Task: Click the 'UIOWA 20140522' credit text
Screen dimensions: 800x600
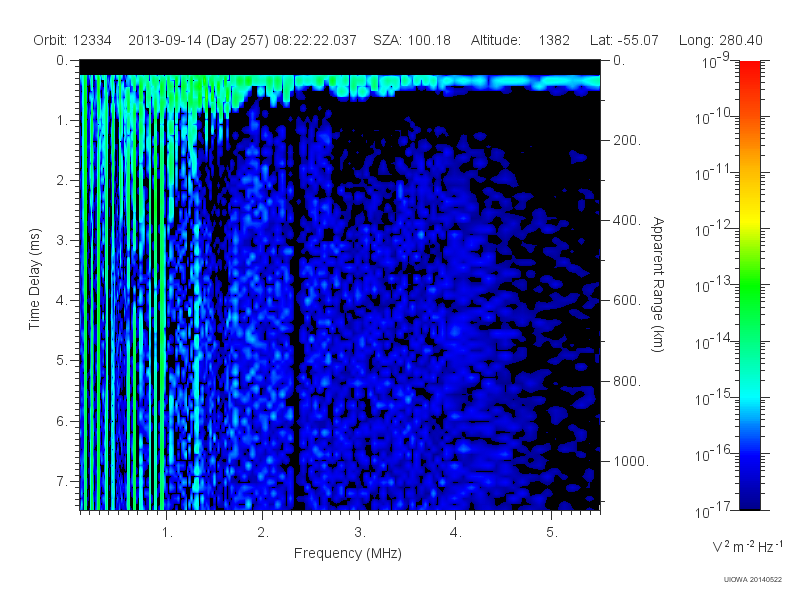Action: [753, 579]
